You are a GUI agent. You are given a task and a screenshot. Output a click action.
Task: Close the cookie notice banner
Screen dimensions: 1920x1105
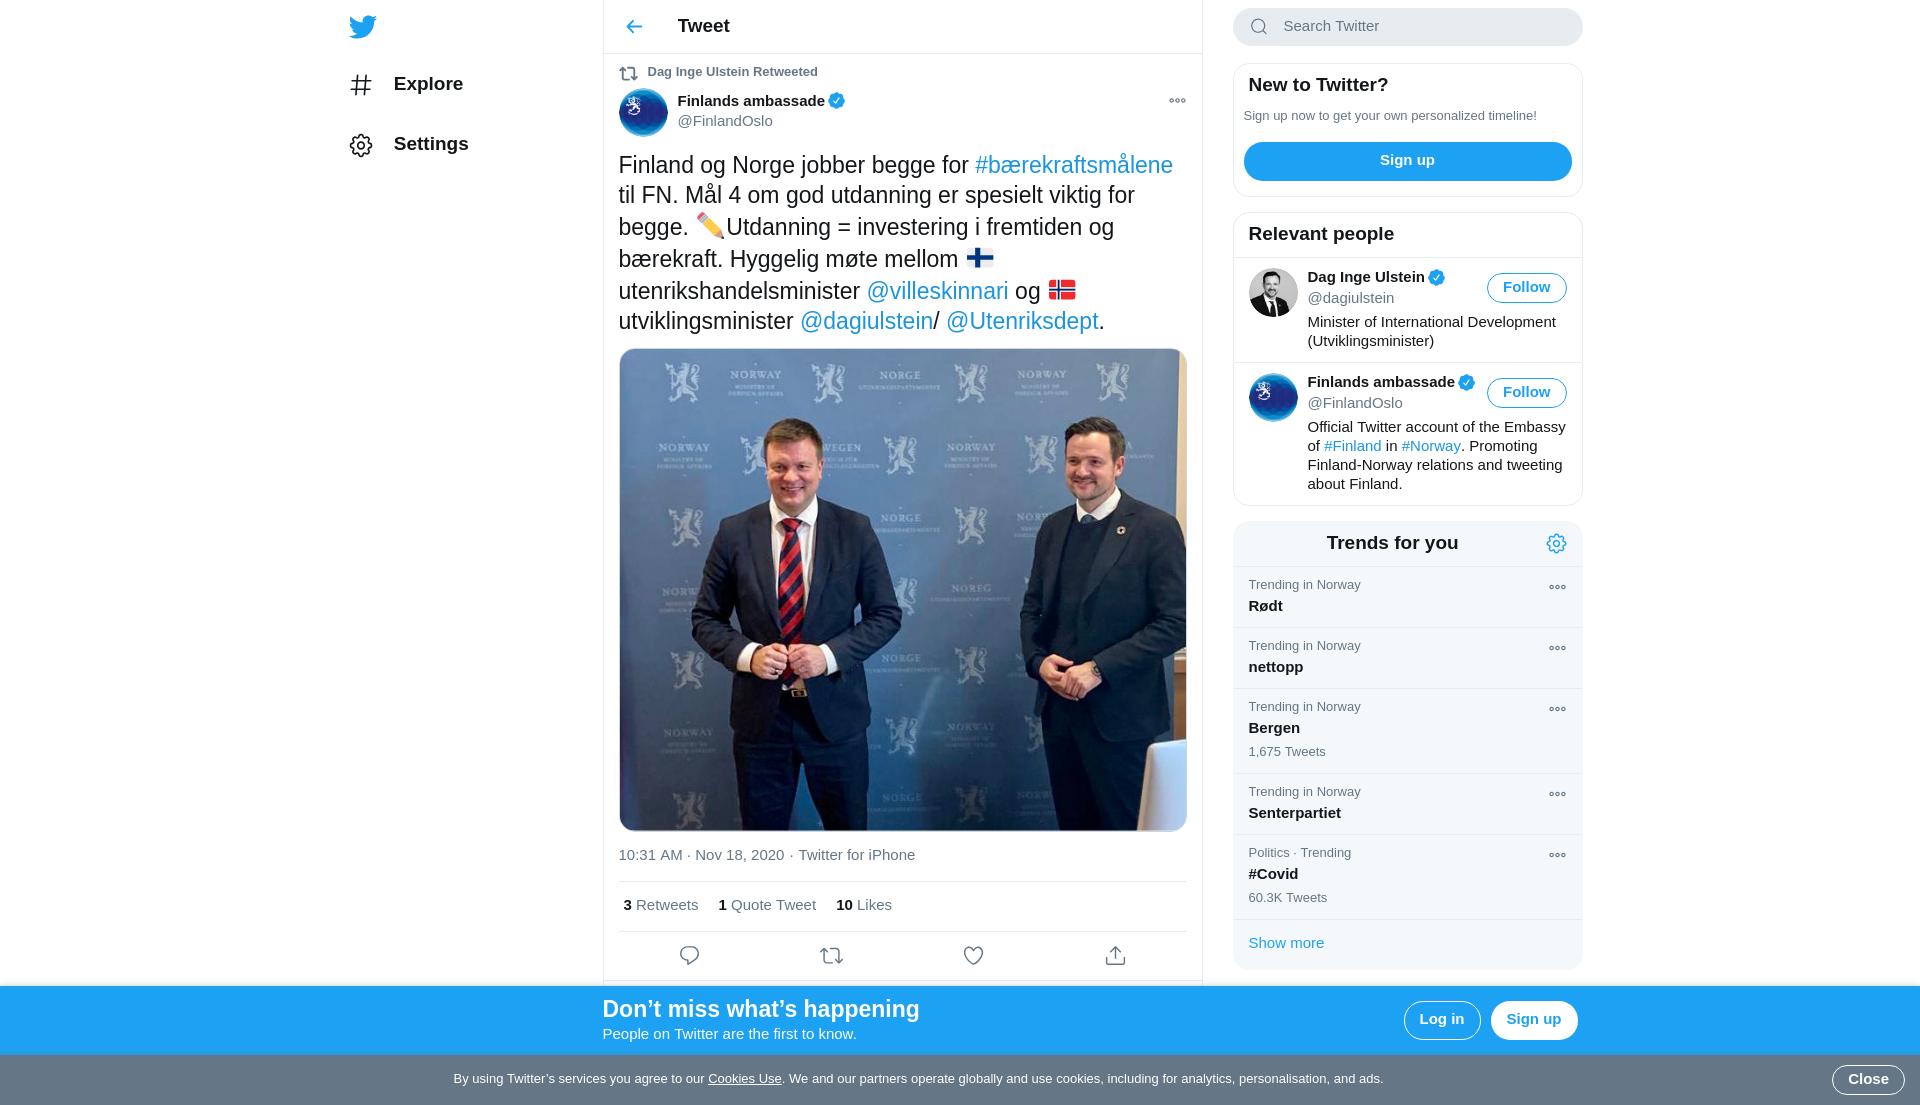(x=1867, y=1080)
